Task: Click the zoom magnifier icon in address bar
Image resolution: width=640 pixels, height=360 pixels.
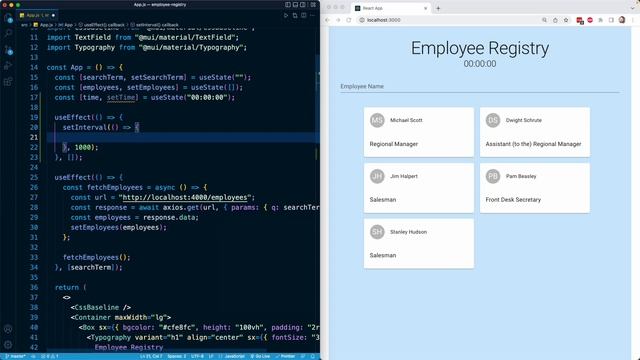Action: point(544,20)
